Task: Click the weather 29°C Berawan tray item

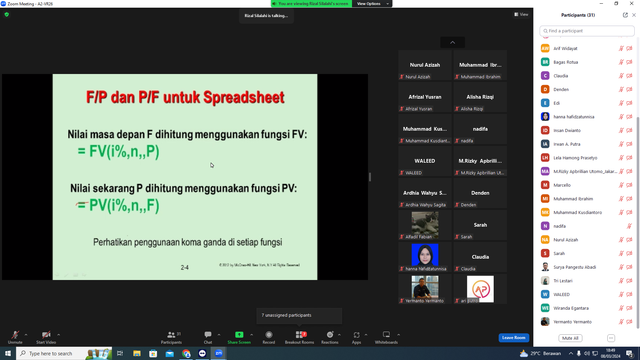Action: point(540,353)
